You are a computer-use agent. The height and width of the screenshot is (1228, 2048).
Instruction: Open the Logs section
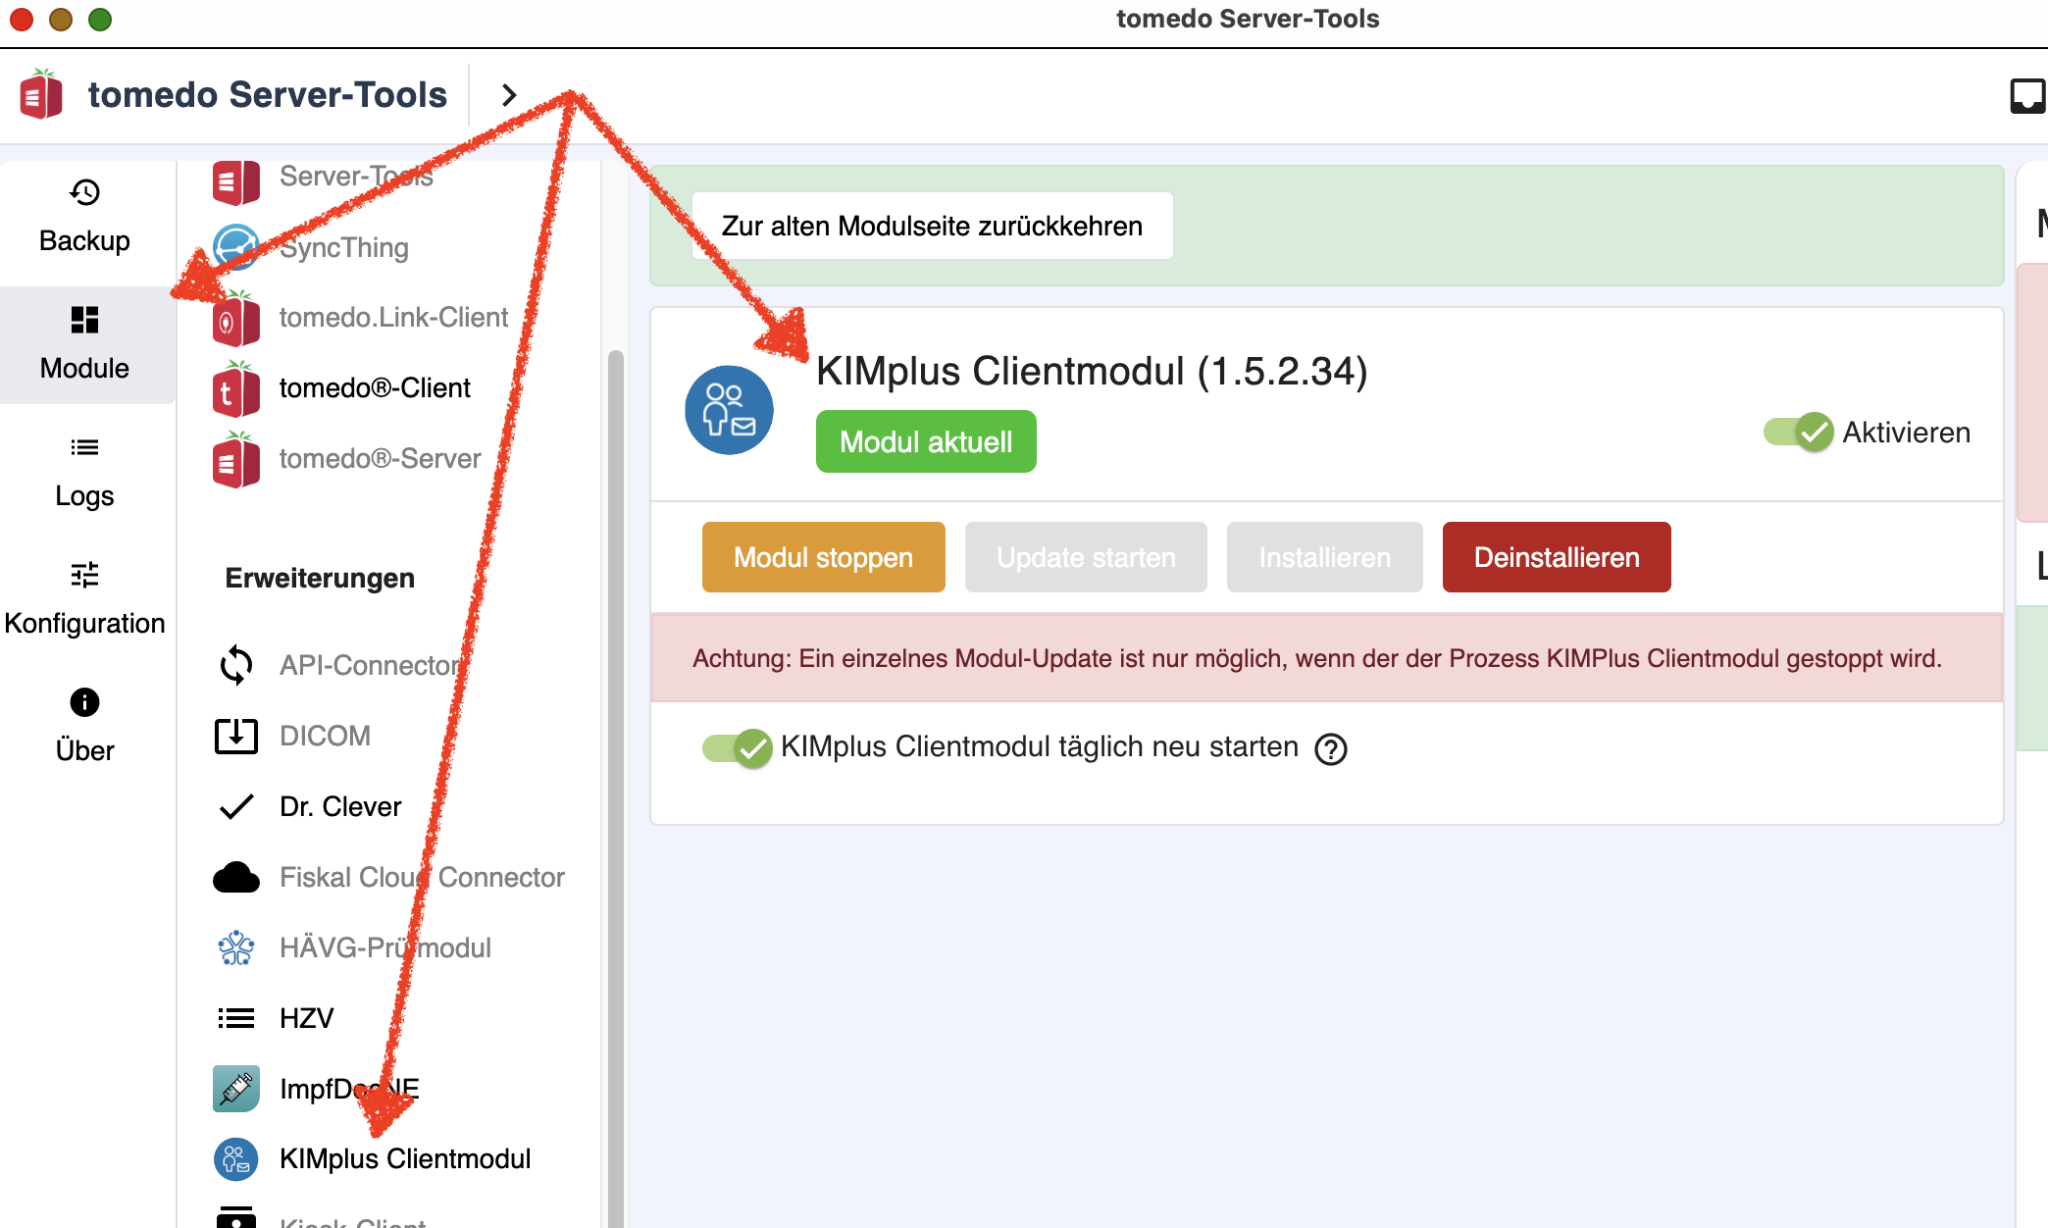point(85,472)
